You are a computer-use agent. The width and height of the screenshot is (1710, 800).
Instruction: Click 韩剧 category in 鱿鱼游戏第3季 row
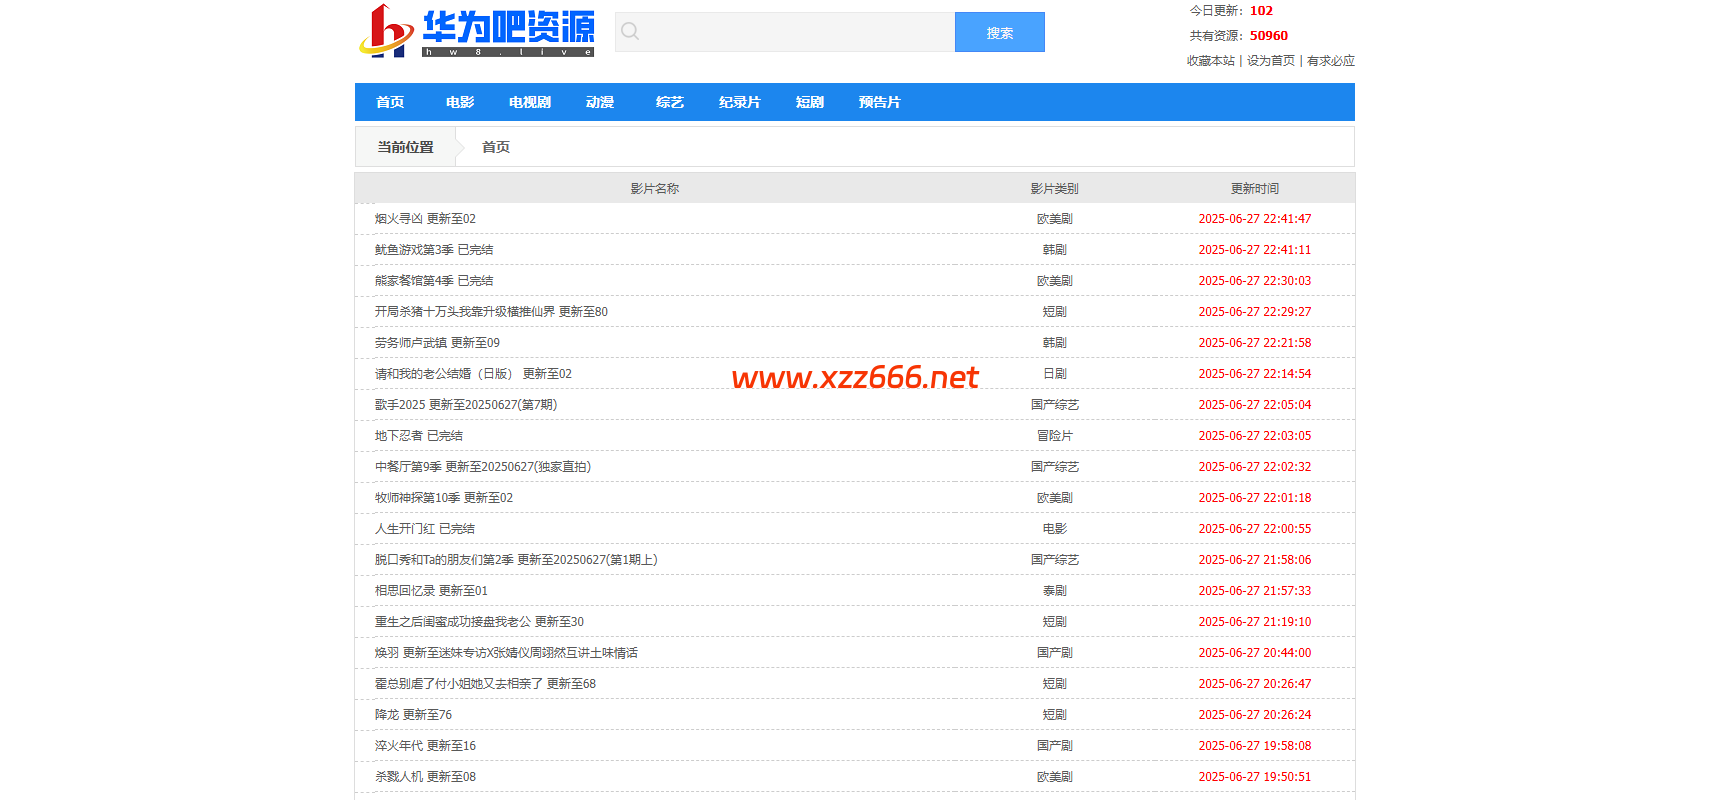tap(1055, 250)
